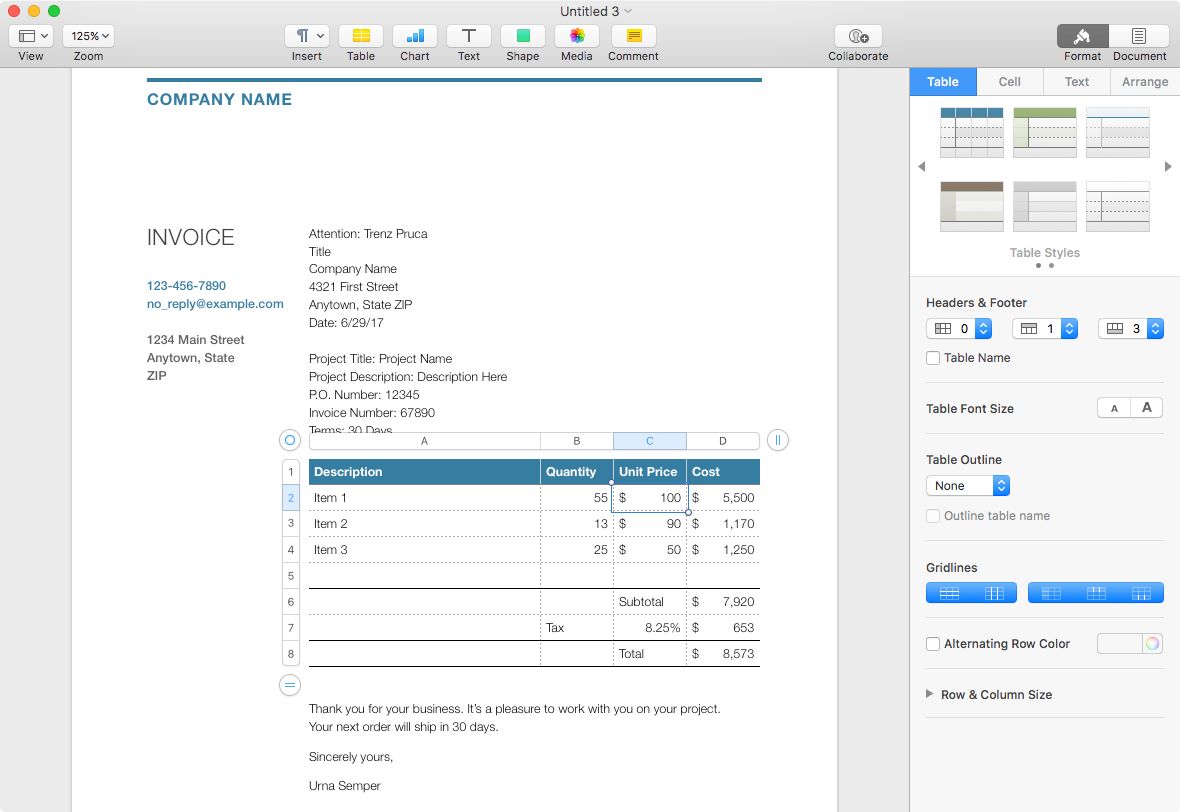The height and width of the screenshot is (812, 1180).
Task: Switch to the Cell tab
Action: coord(1009,82)
